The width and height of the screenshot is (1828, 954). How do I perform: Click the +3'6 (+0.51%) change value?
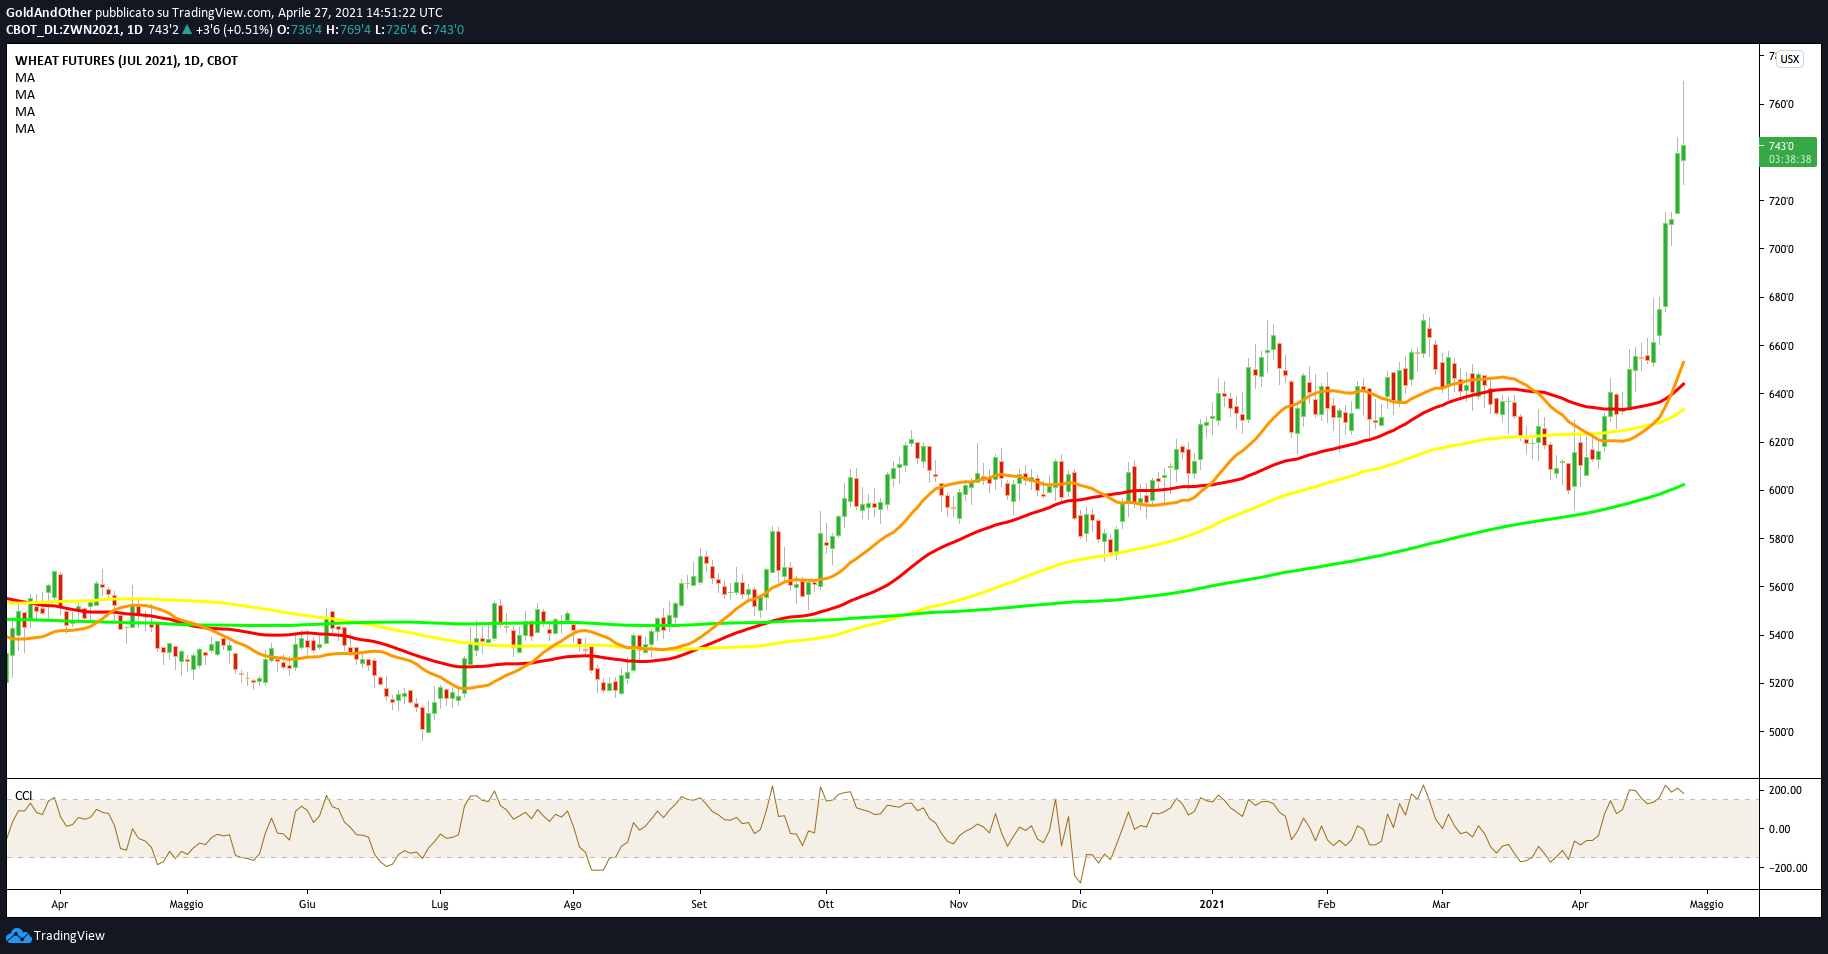pos(234,30)
